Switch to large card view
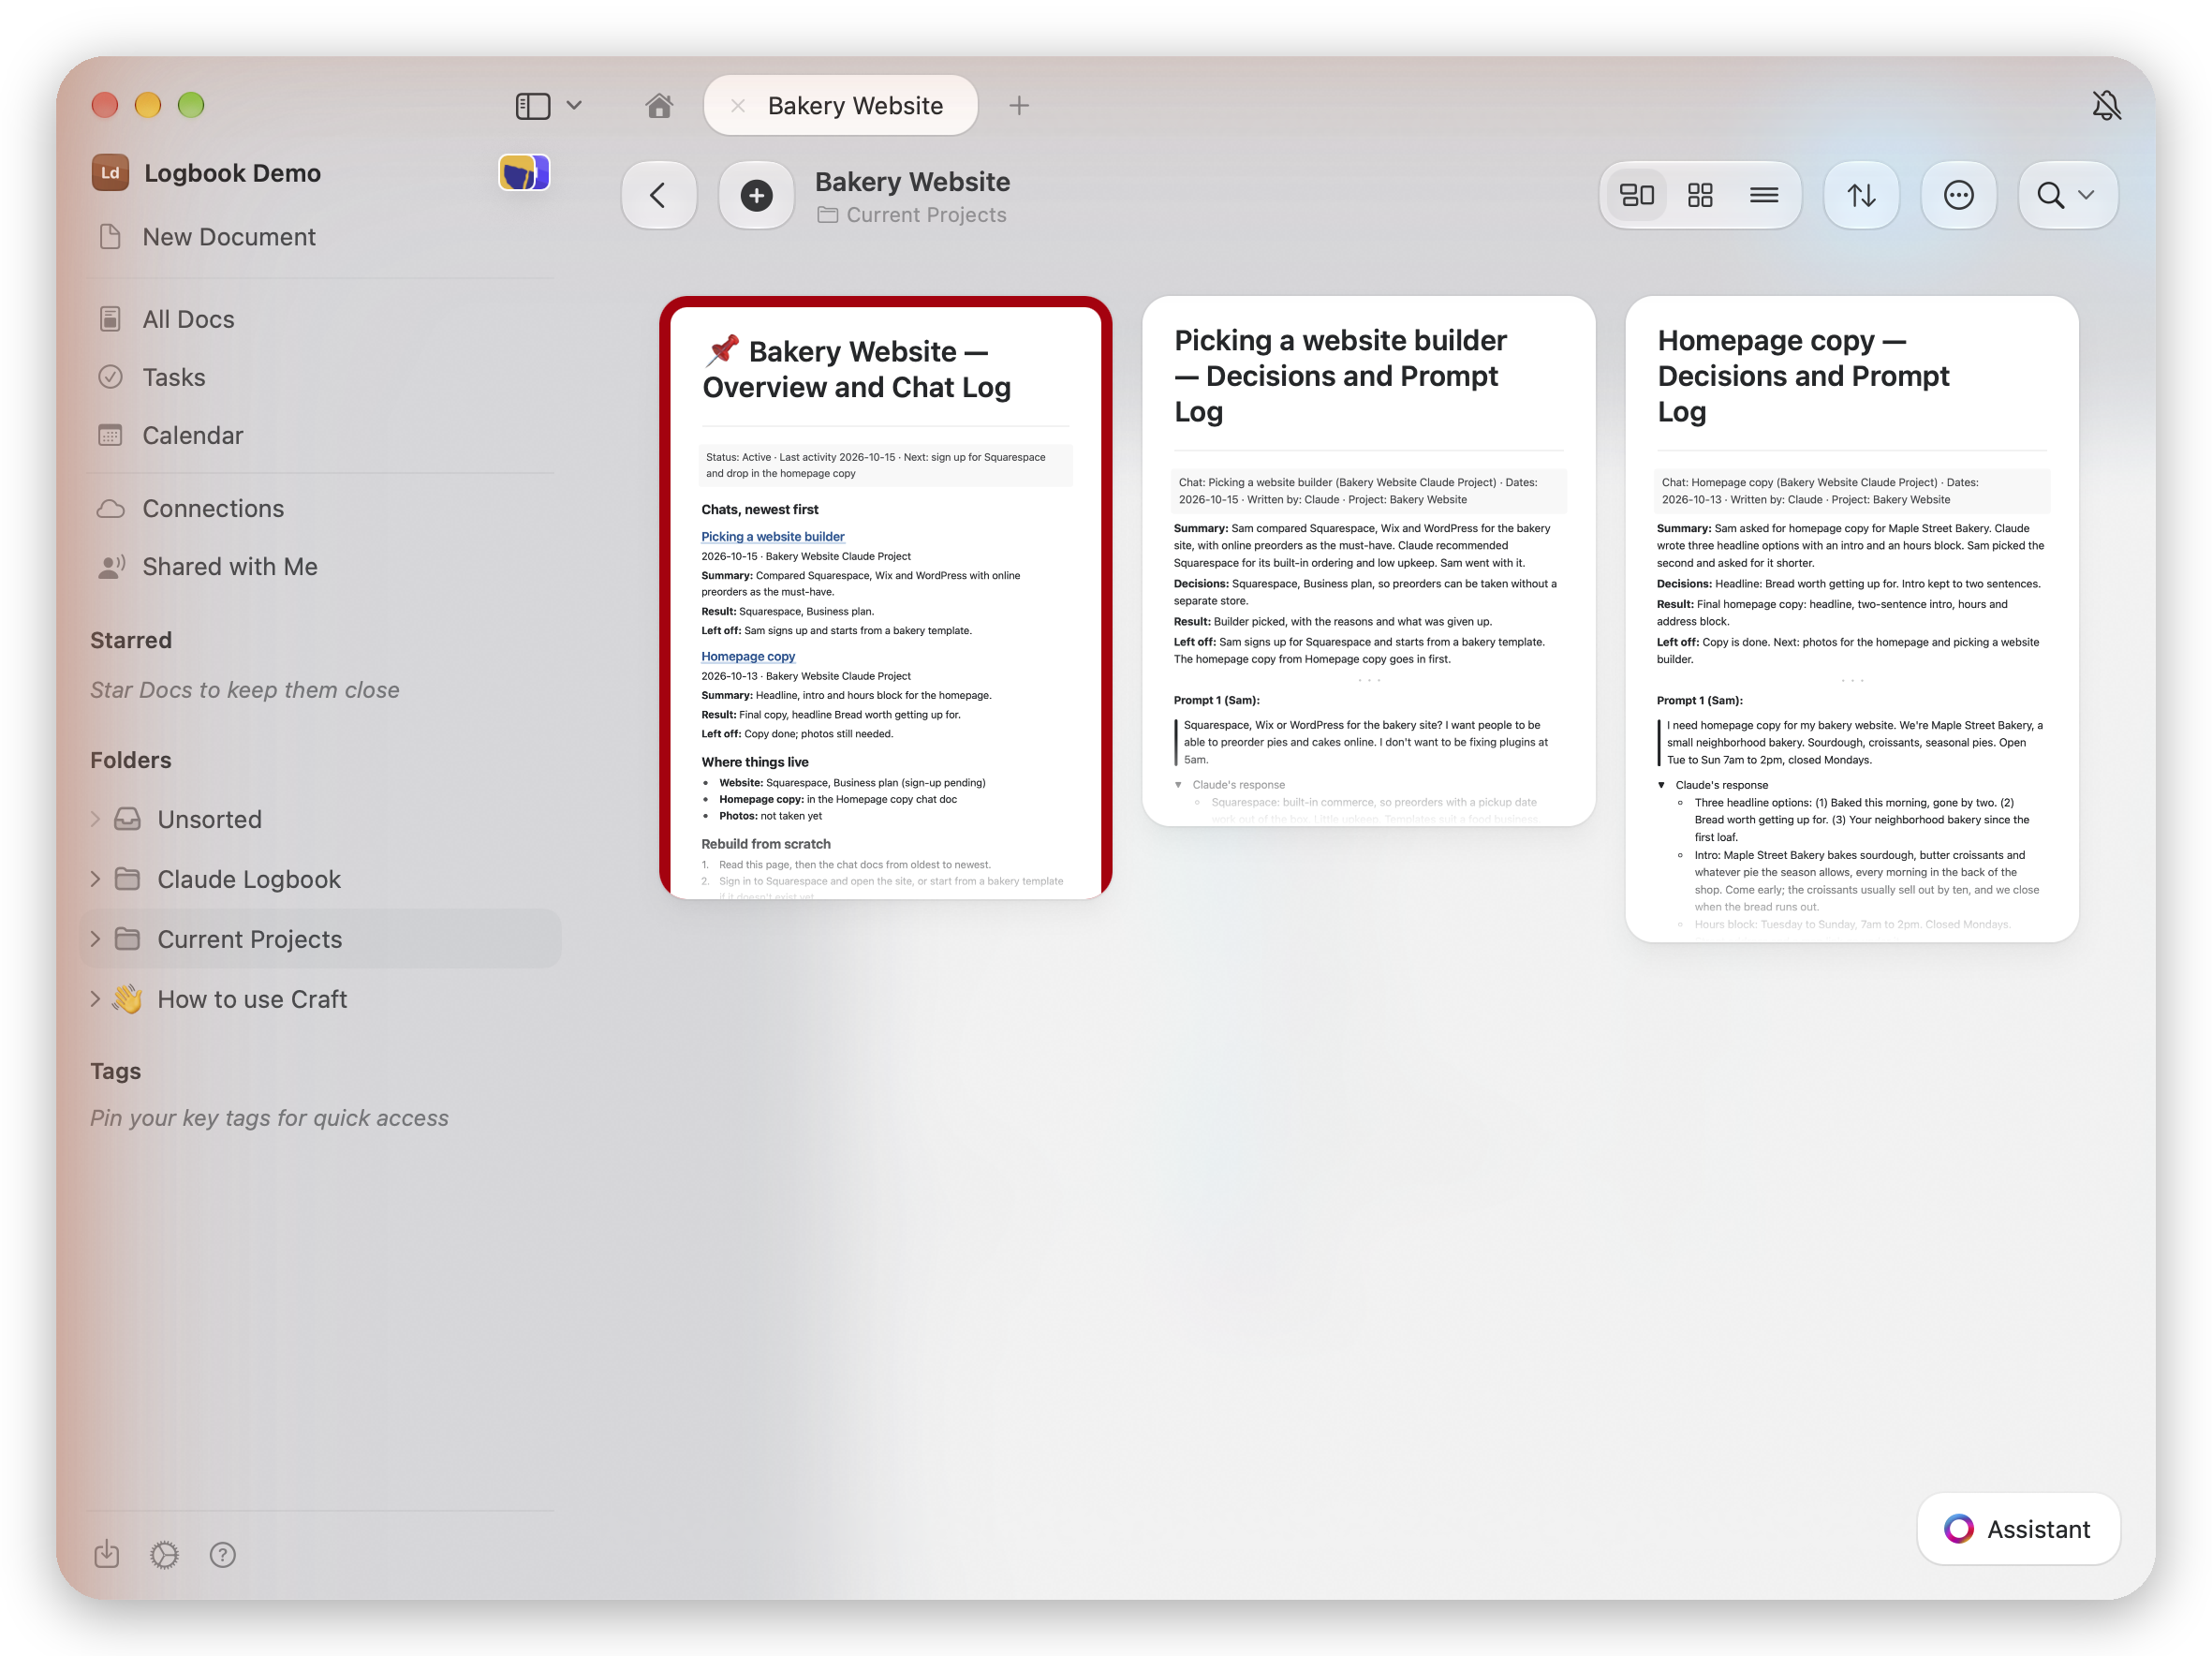This screenshot has width=2212, height=1656. click(x=1637, y=195)
